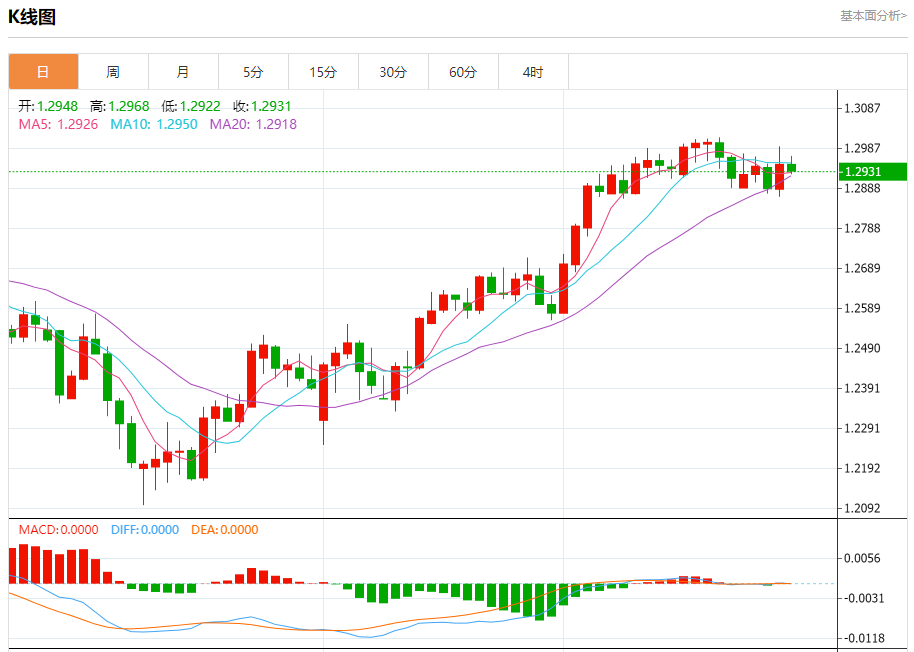
Task: Open the 15分 timeframe tab
Action: 323,72
